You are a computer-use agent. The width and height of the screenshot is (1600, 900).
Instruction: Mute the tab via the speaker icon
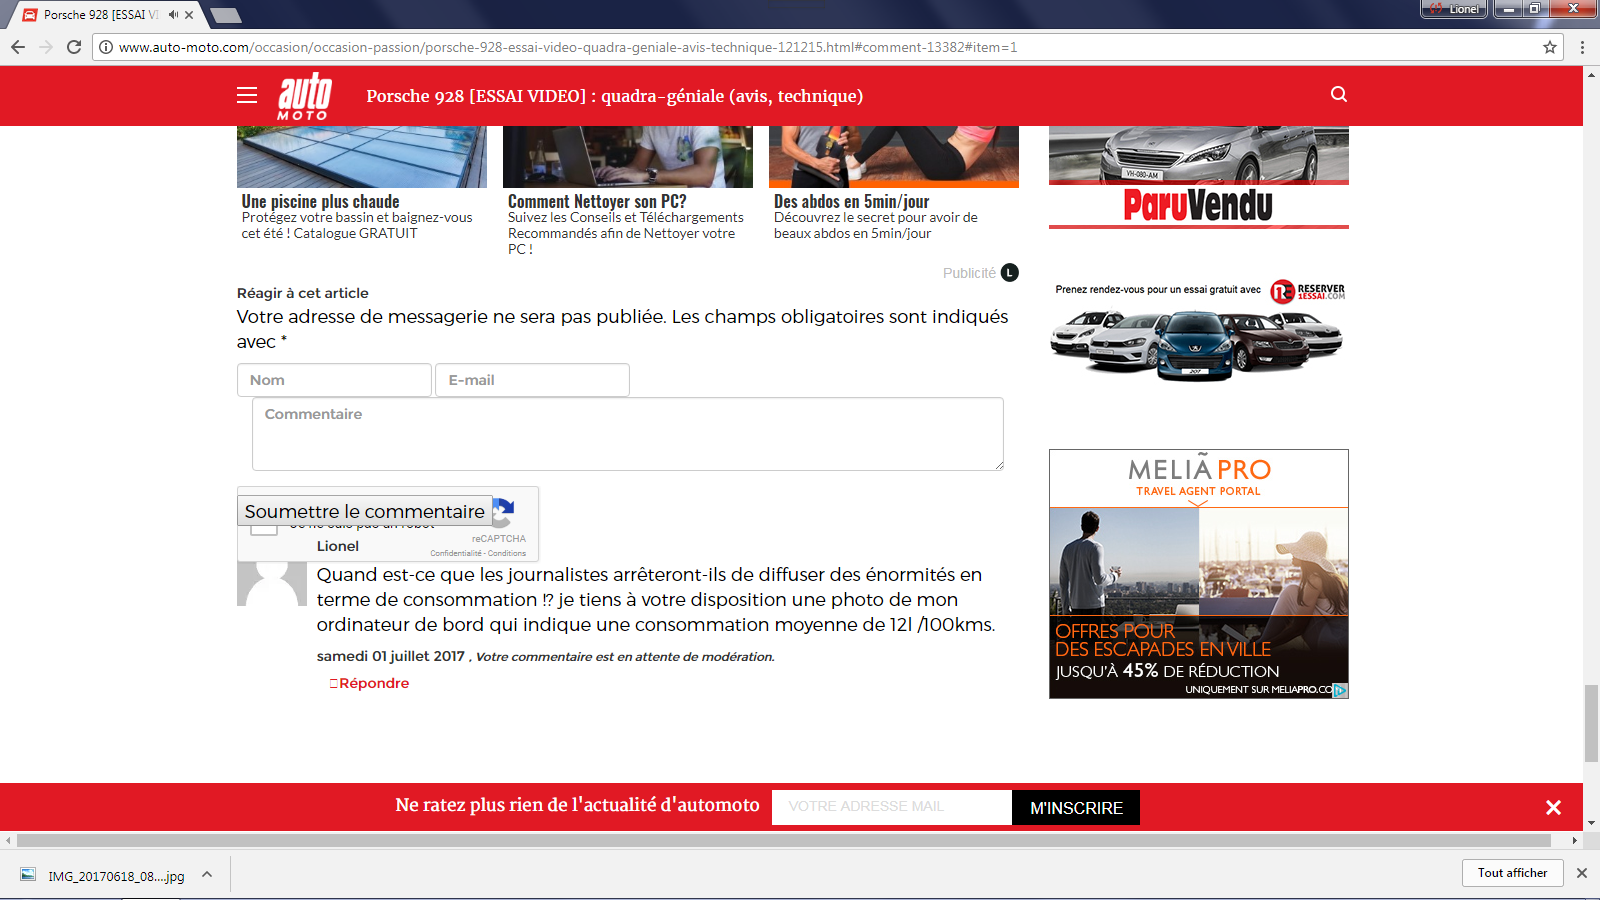pyautogui.click(x=173, y=15)
